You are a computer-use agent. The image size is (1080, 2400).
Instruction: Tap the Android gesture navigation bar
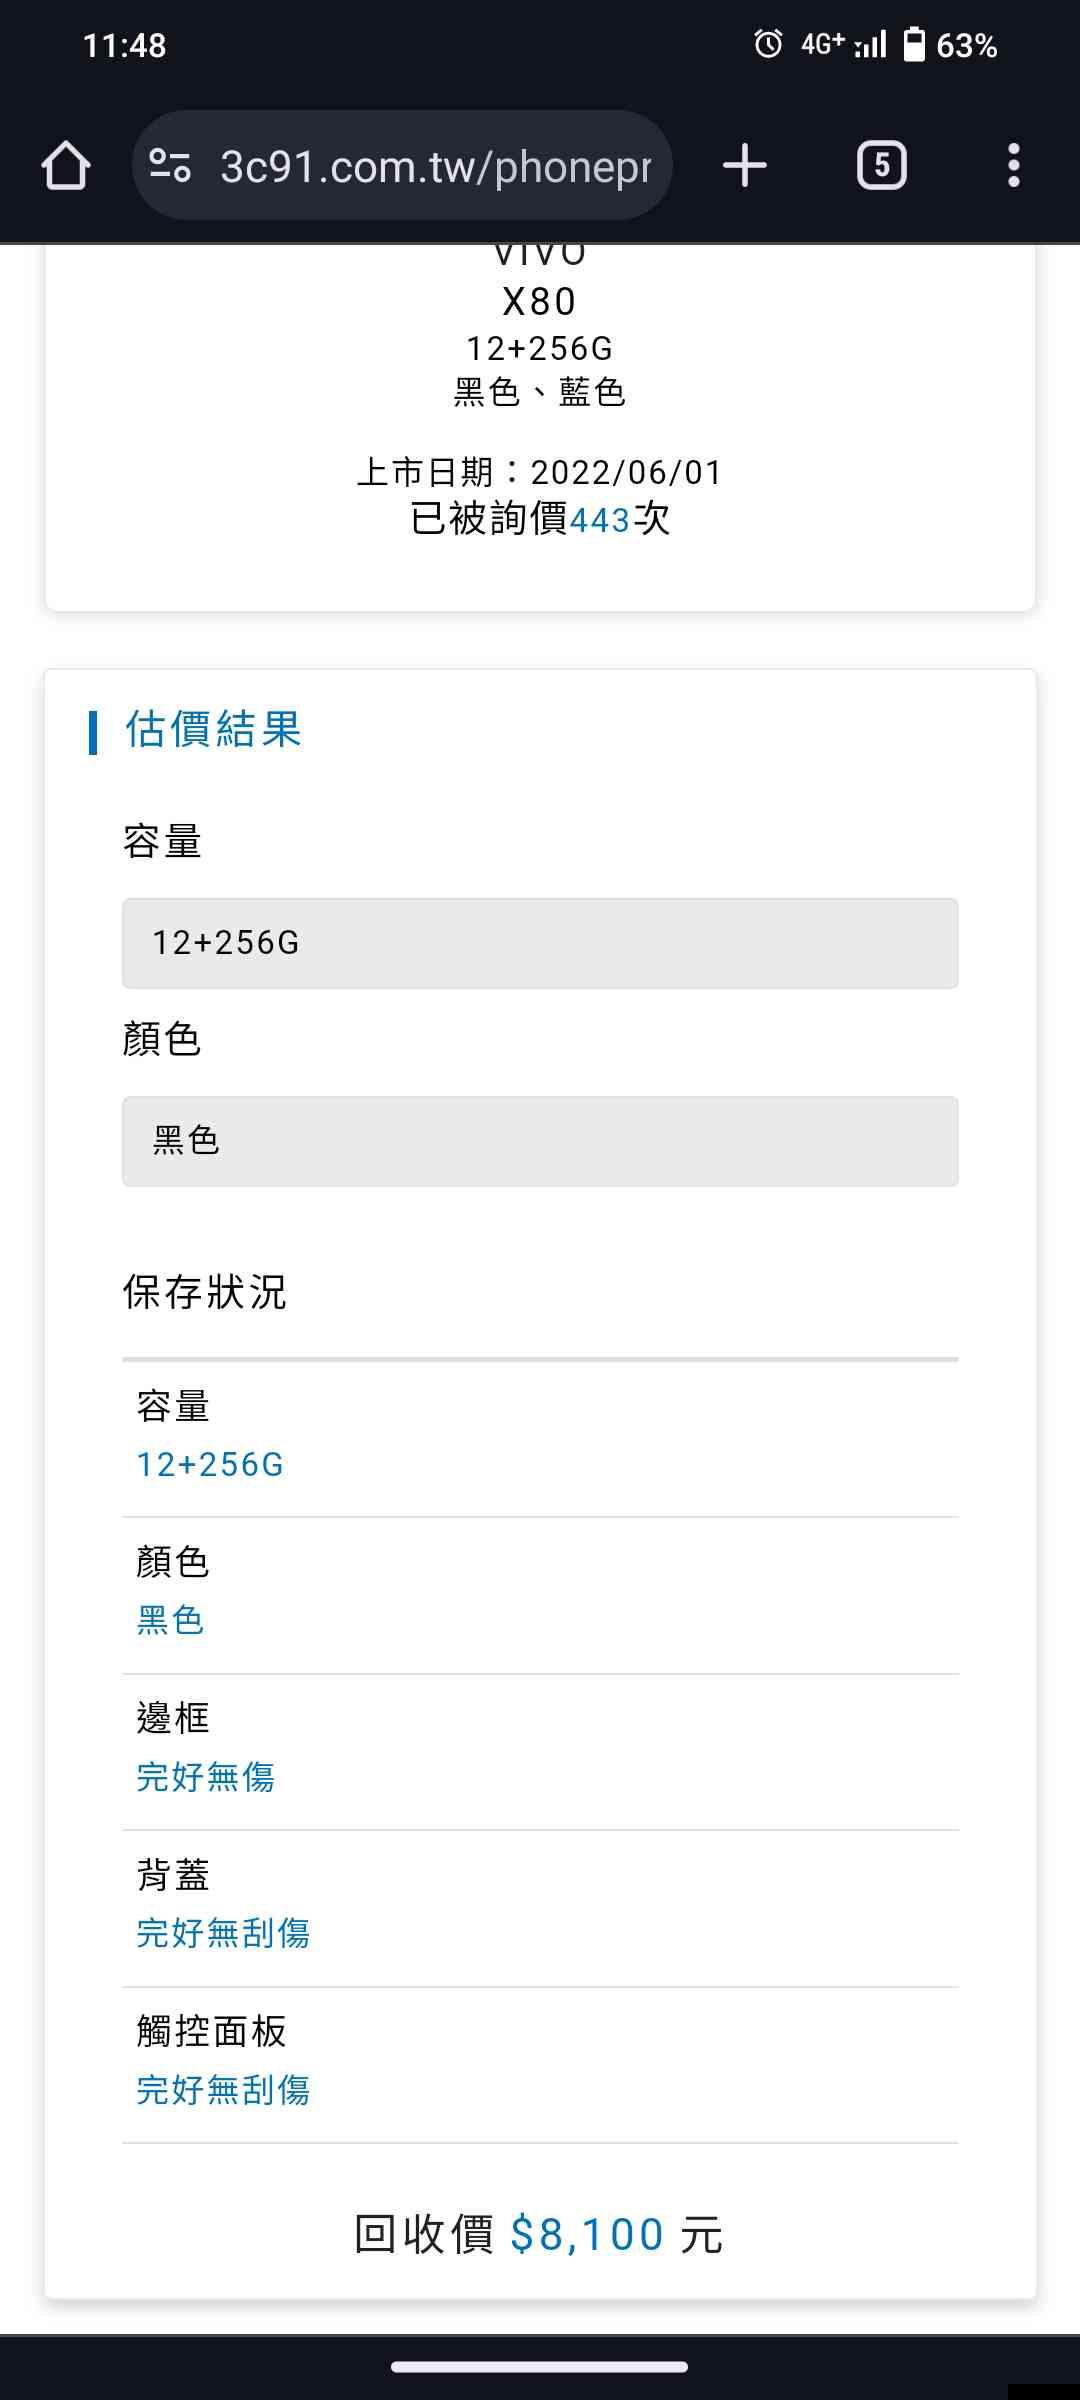(x=540, y=2367)
